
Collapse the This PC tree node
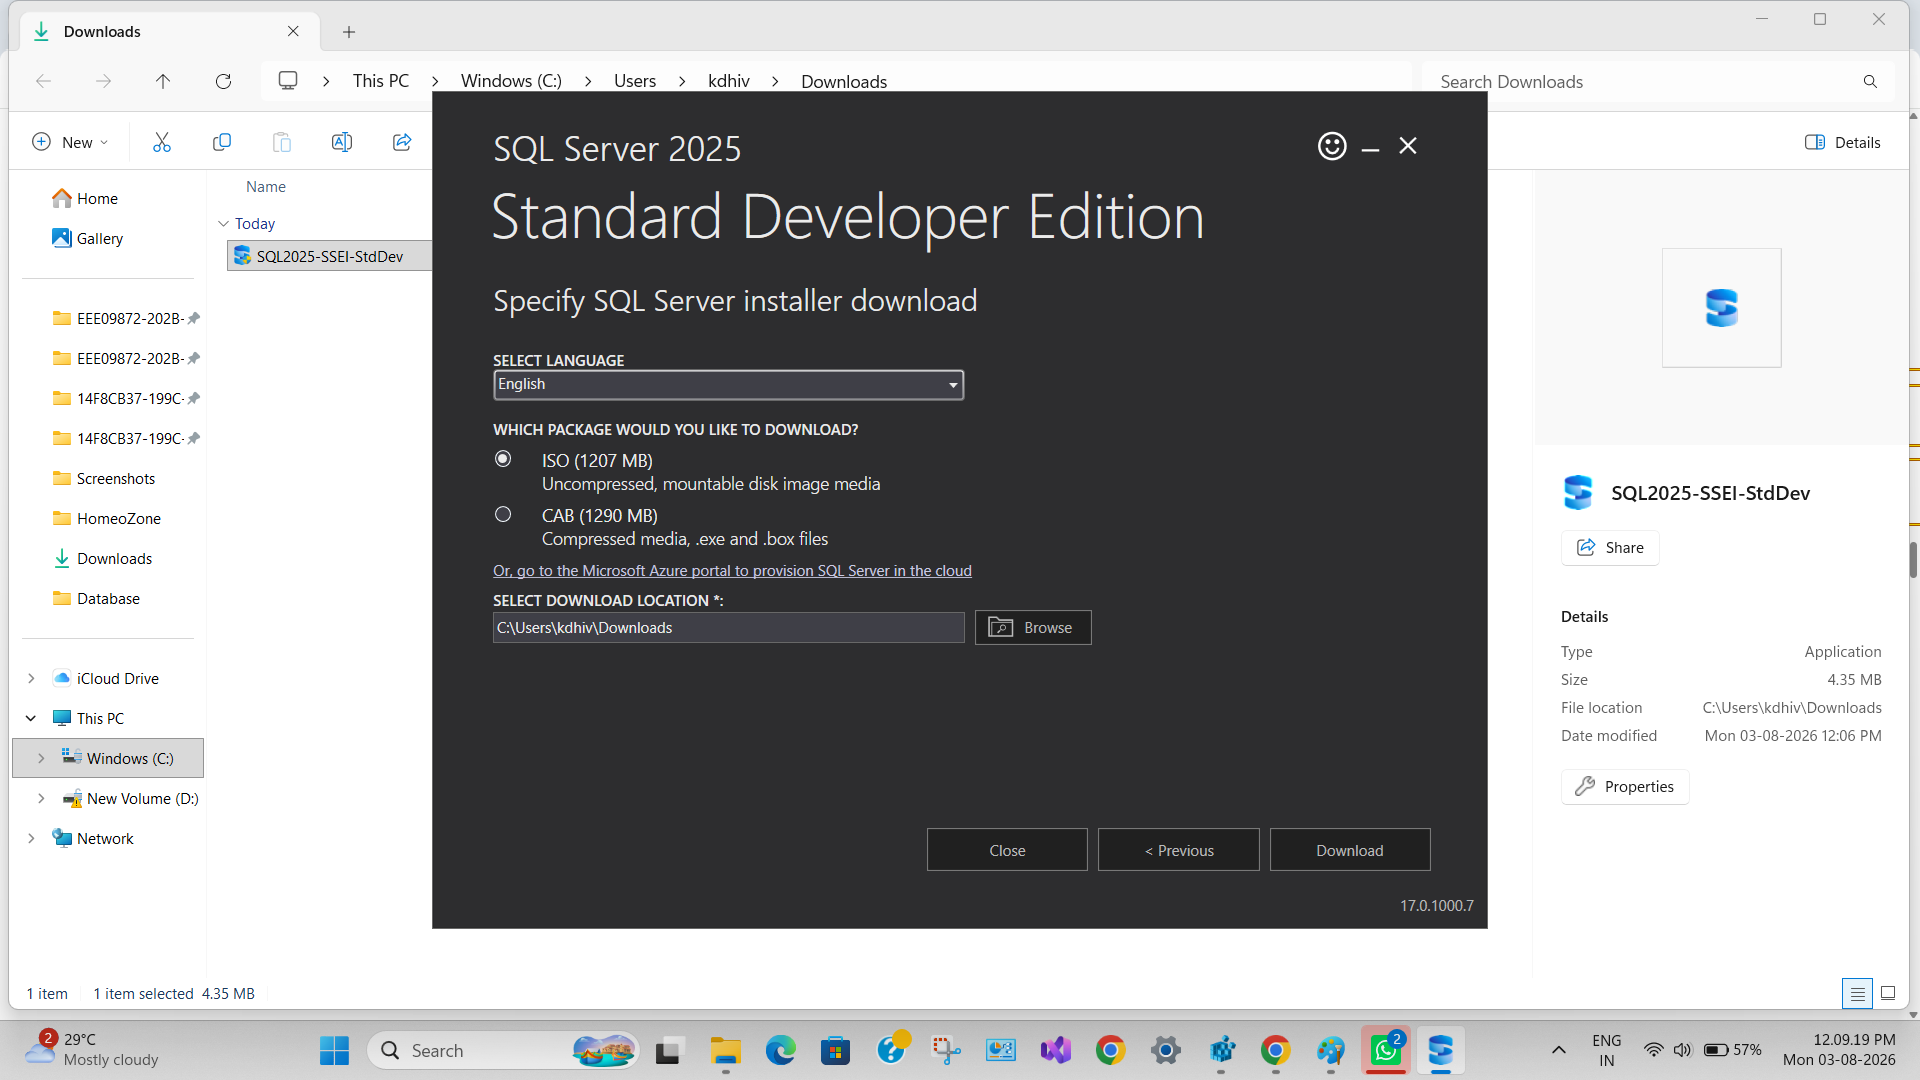[x=31, y=718]
